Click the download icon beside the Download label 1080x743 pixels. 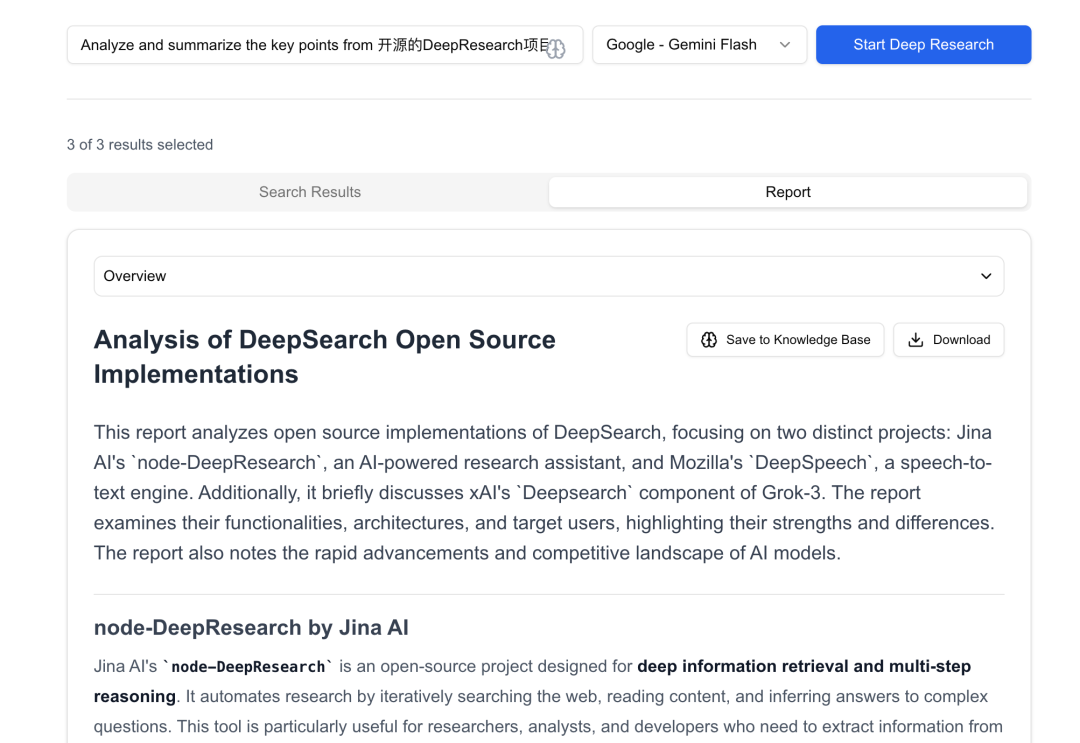coord(915,340)
